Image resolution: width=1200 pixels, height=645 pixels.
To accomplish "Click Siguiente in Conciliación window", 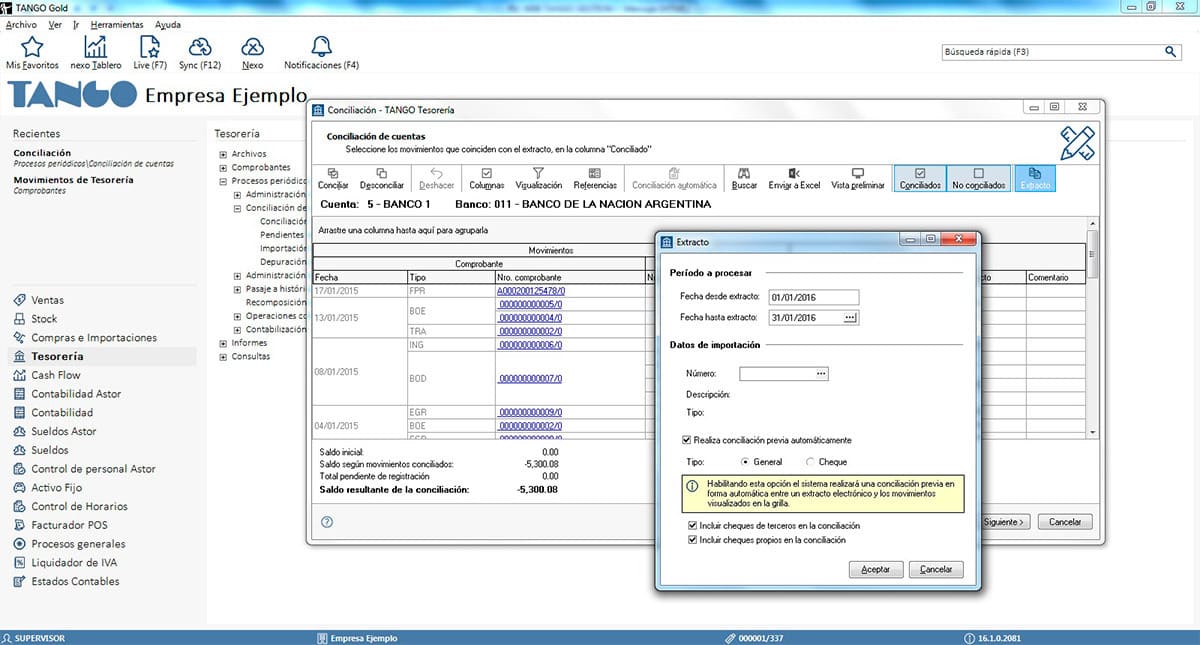I will point(1003,522).
